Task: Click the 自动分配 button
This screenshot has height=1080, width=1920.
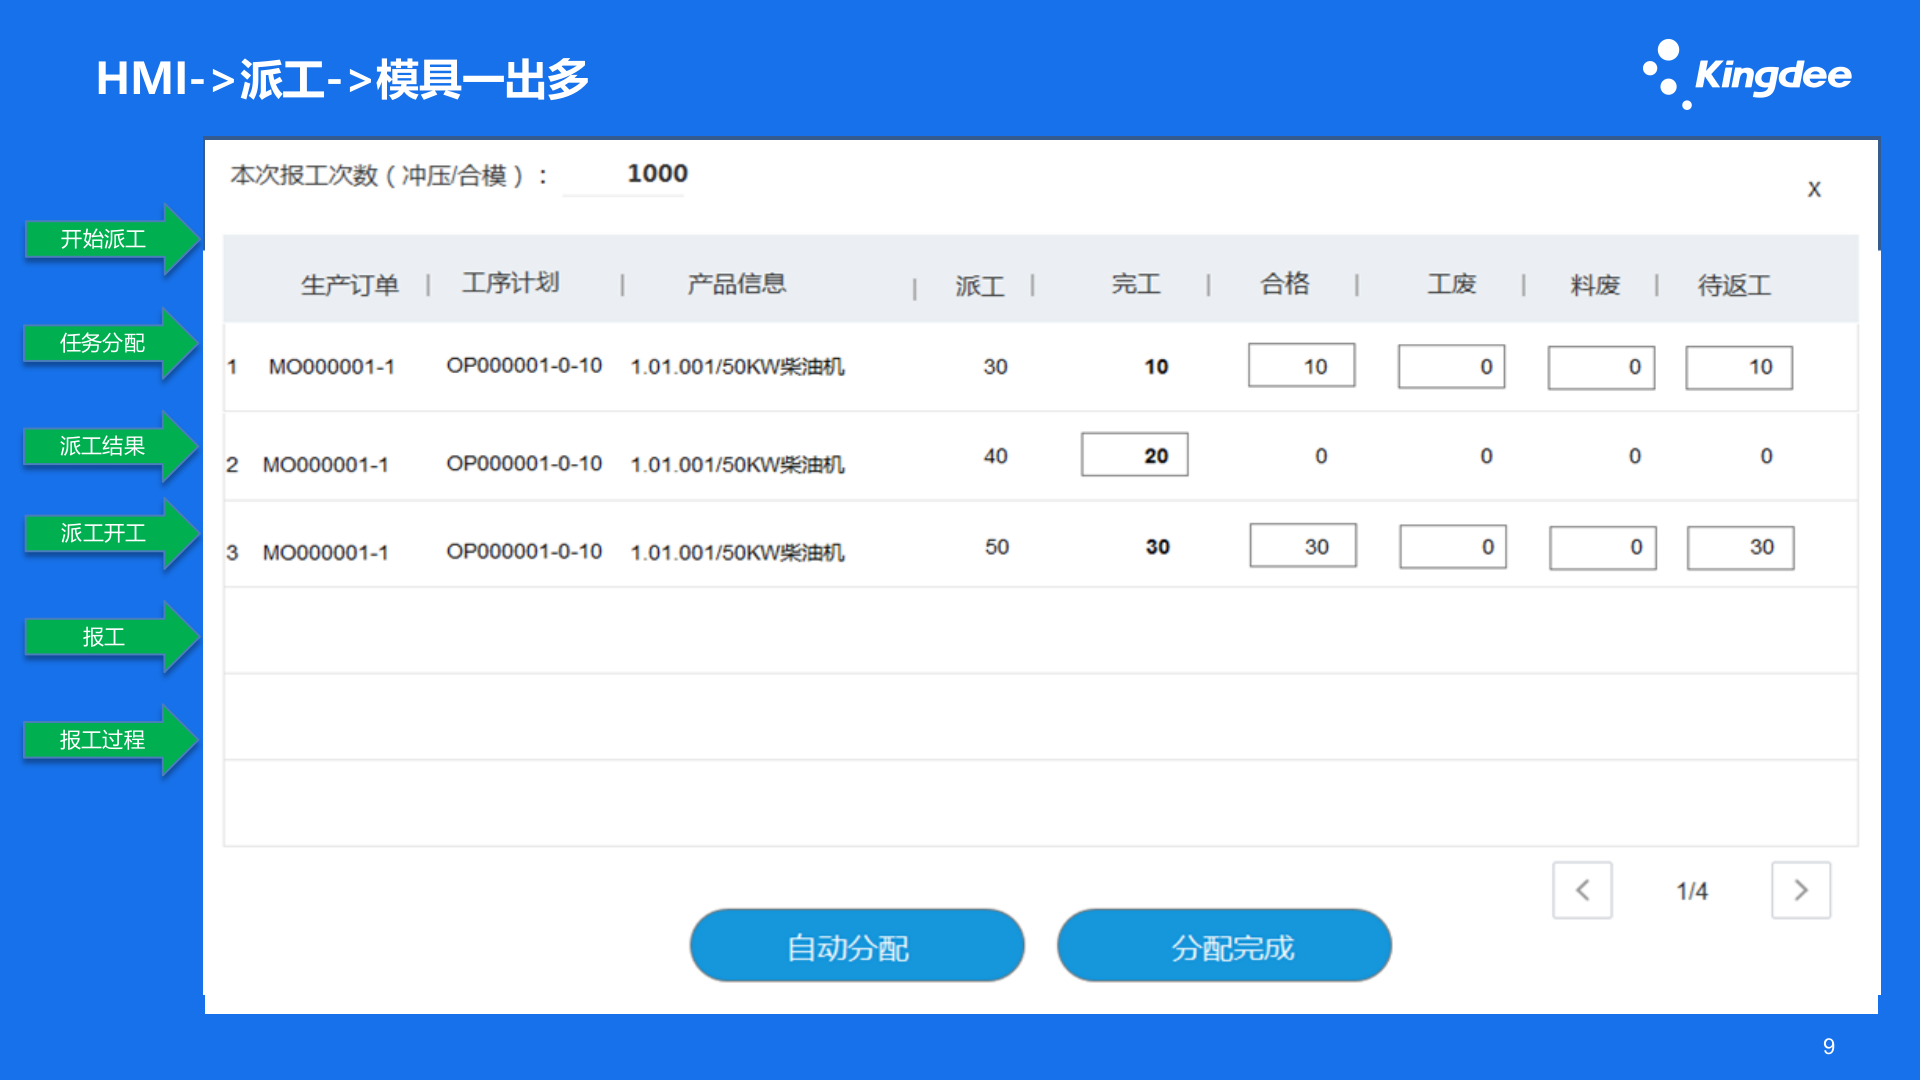Action: [856, 945]
